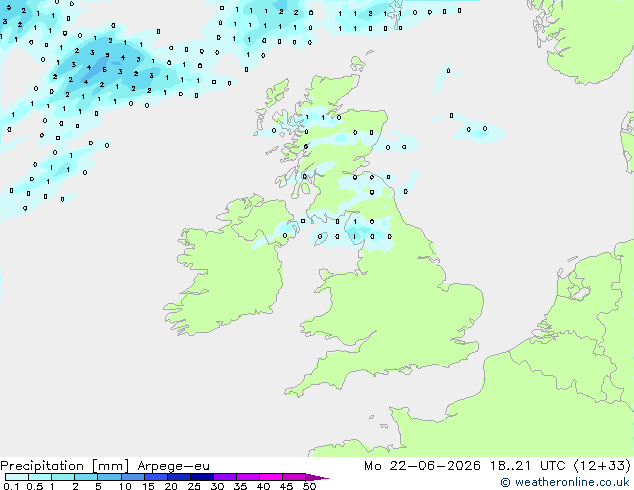Open the weatheronline.co.uk copyright link
Image resolution: width=634 pixels, height=490 pixels.
click(x=565, y=482)
